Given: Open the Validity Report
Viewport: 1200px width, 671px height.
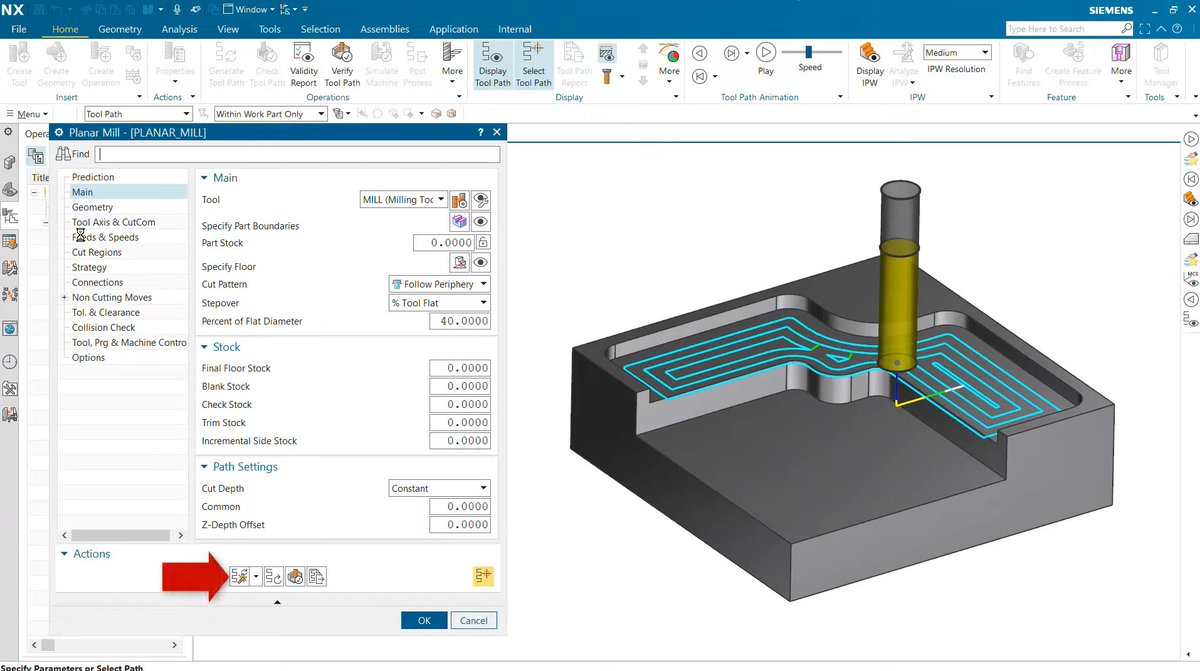Looking at the screenshot, I should pyautogui.click(x=304, y=63).
